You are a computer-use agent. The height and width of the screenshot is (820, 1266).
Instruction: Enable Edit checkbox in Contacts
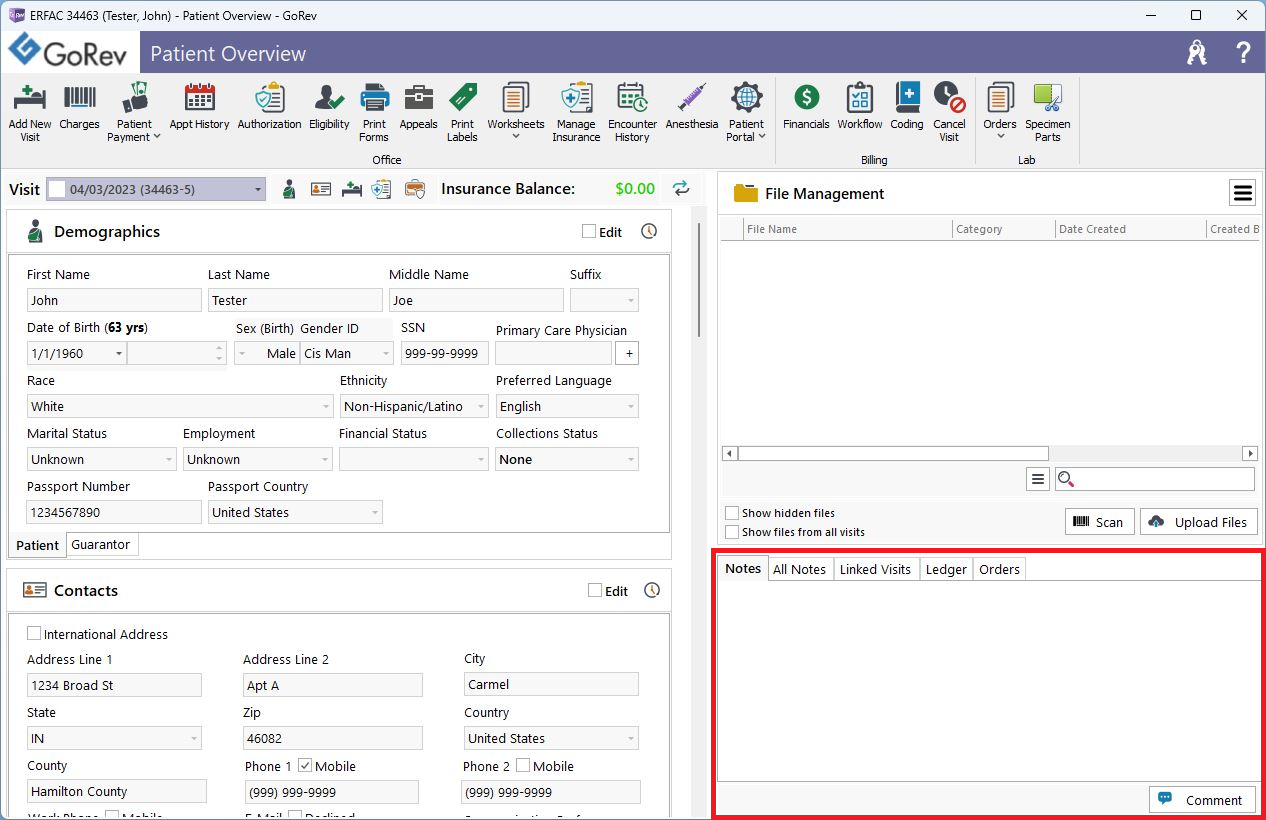(x=595, y=590)
